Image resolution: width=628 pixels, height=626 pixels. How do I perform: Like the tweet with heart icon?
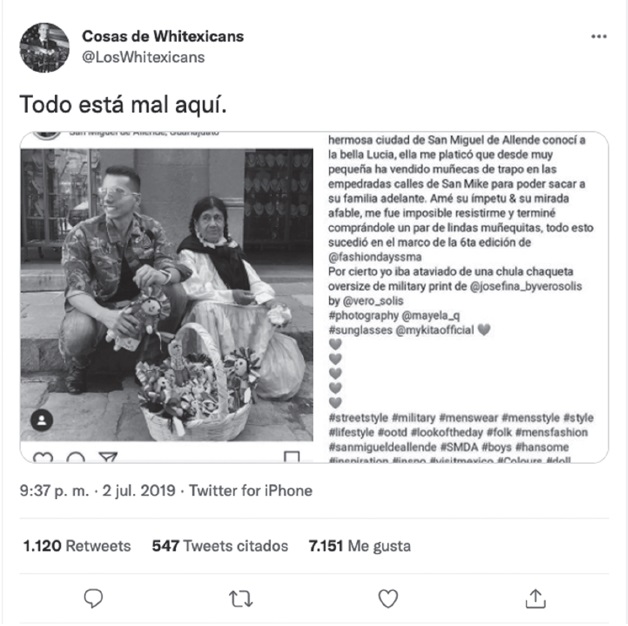[388, 598]
